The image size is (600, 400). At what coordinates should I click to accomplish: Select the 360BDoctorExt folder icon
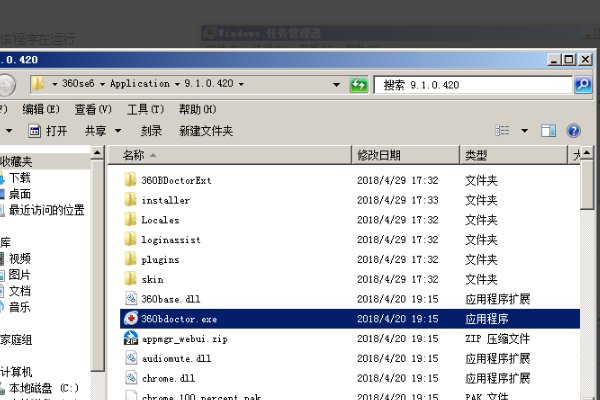[x=130, y=179]
